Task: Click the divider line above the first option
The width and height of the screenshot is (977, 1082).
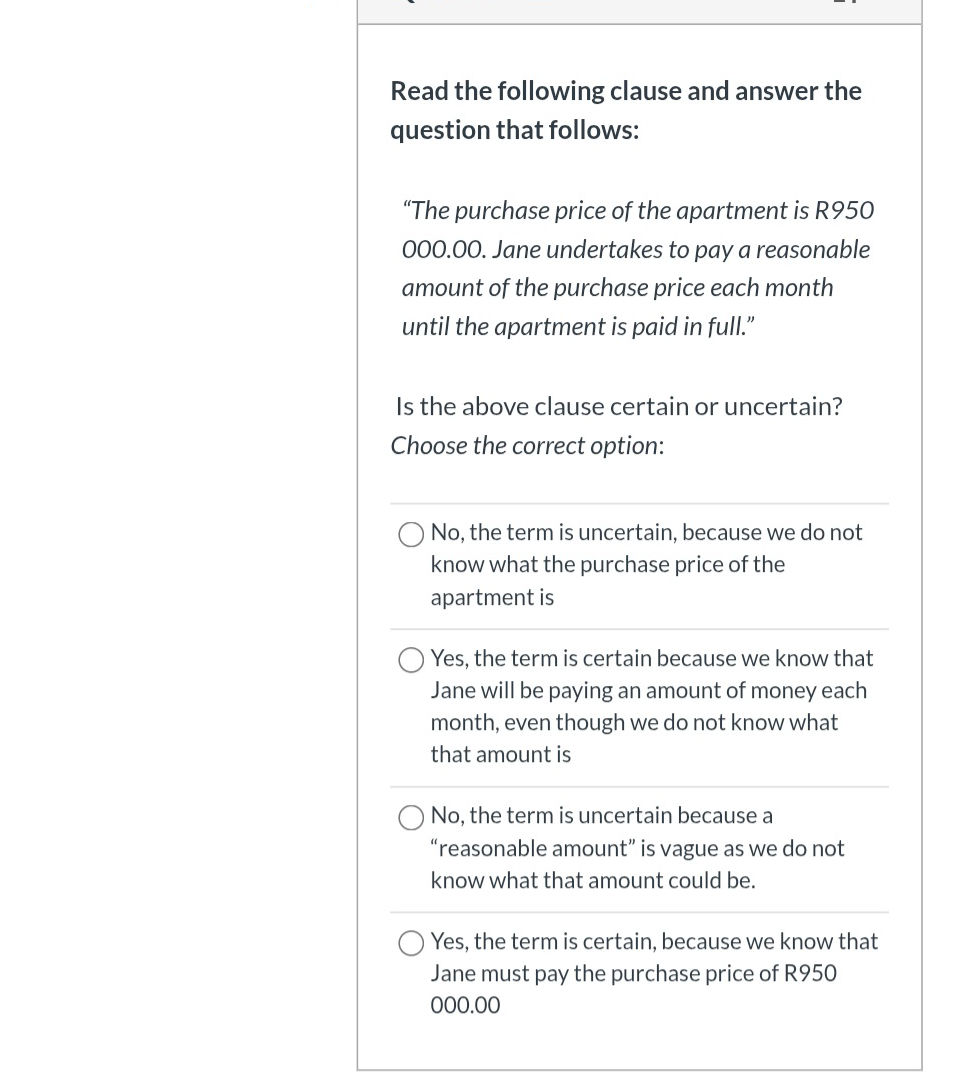Action: (639, 502)
